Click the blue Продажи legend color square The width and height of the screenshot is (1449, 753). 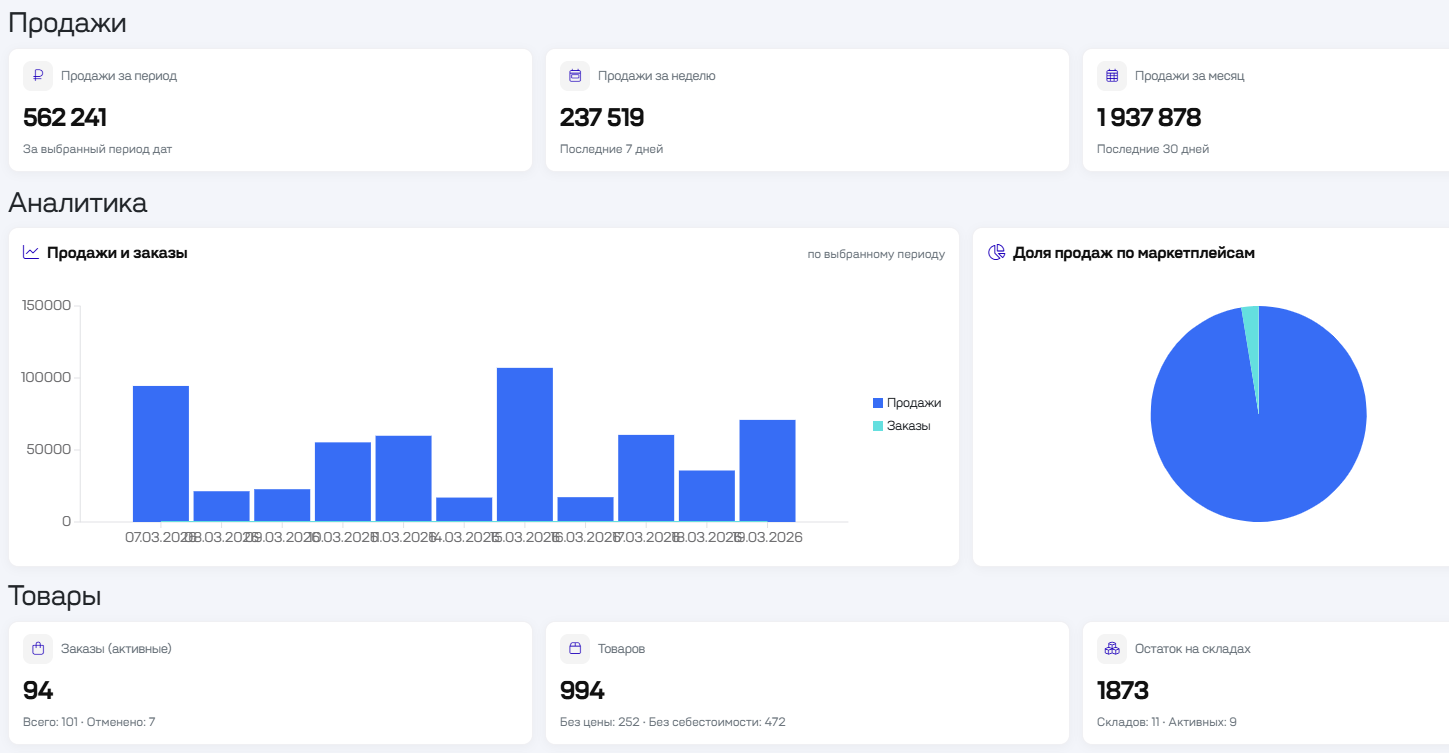[878, 403]
